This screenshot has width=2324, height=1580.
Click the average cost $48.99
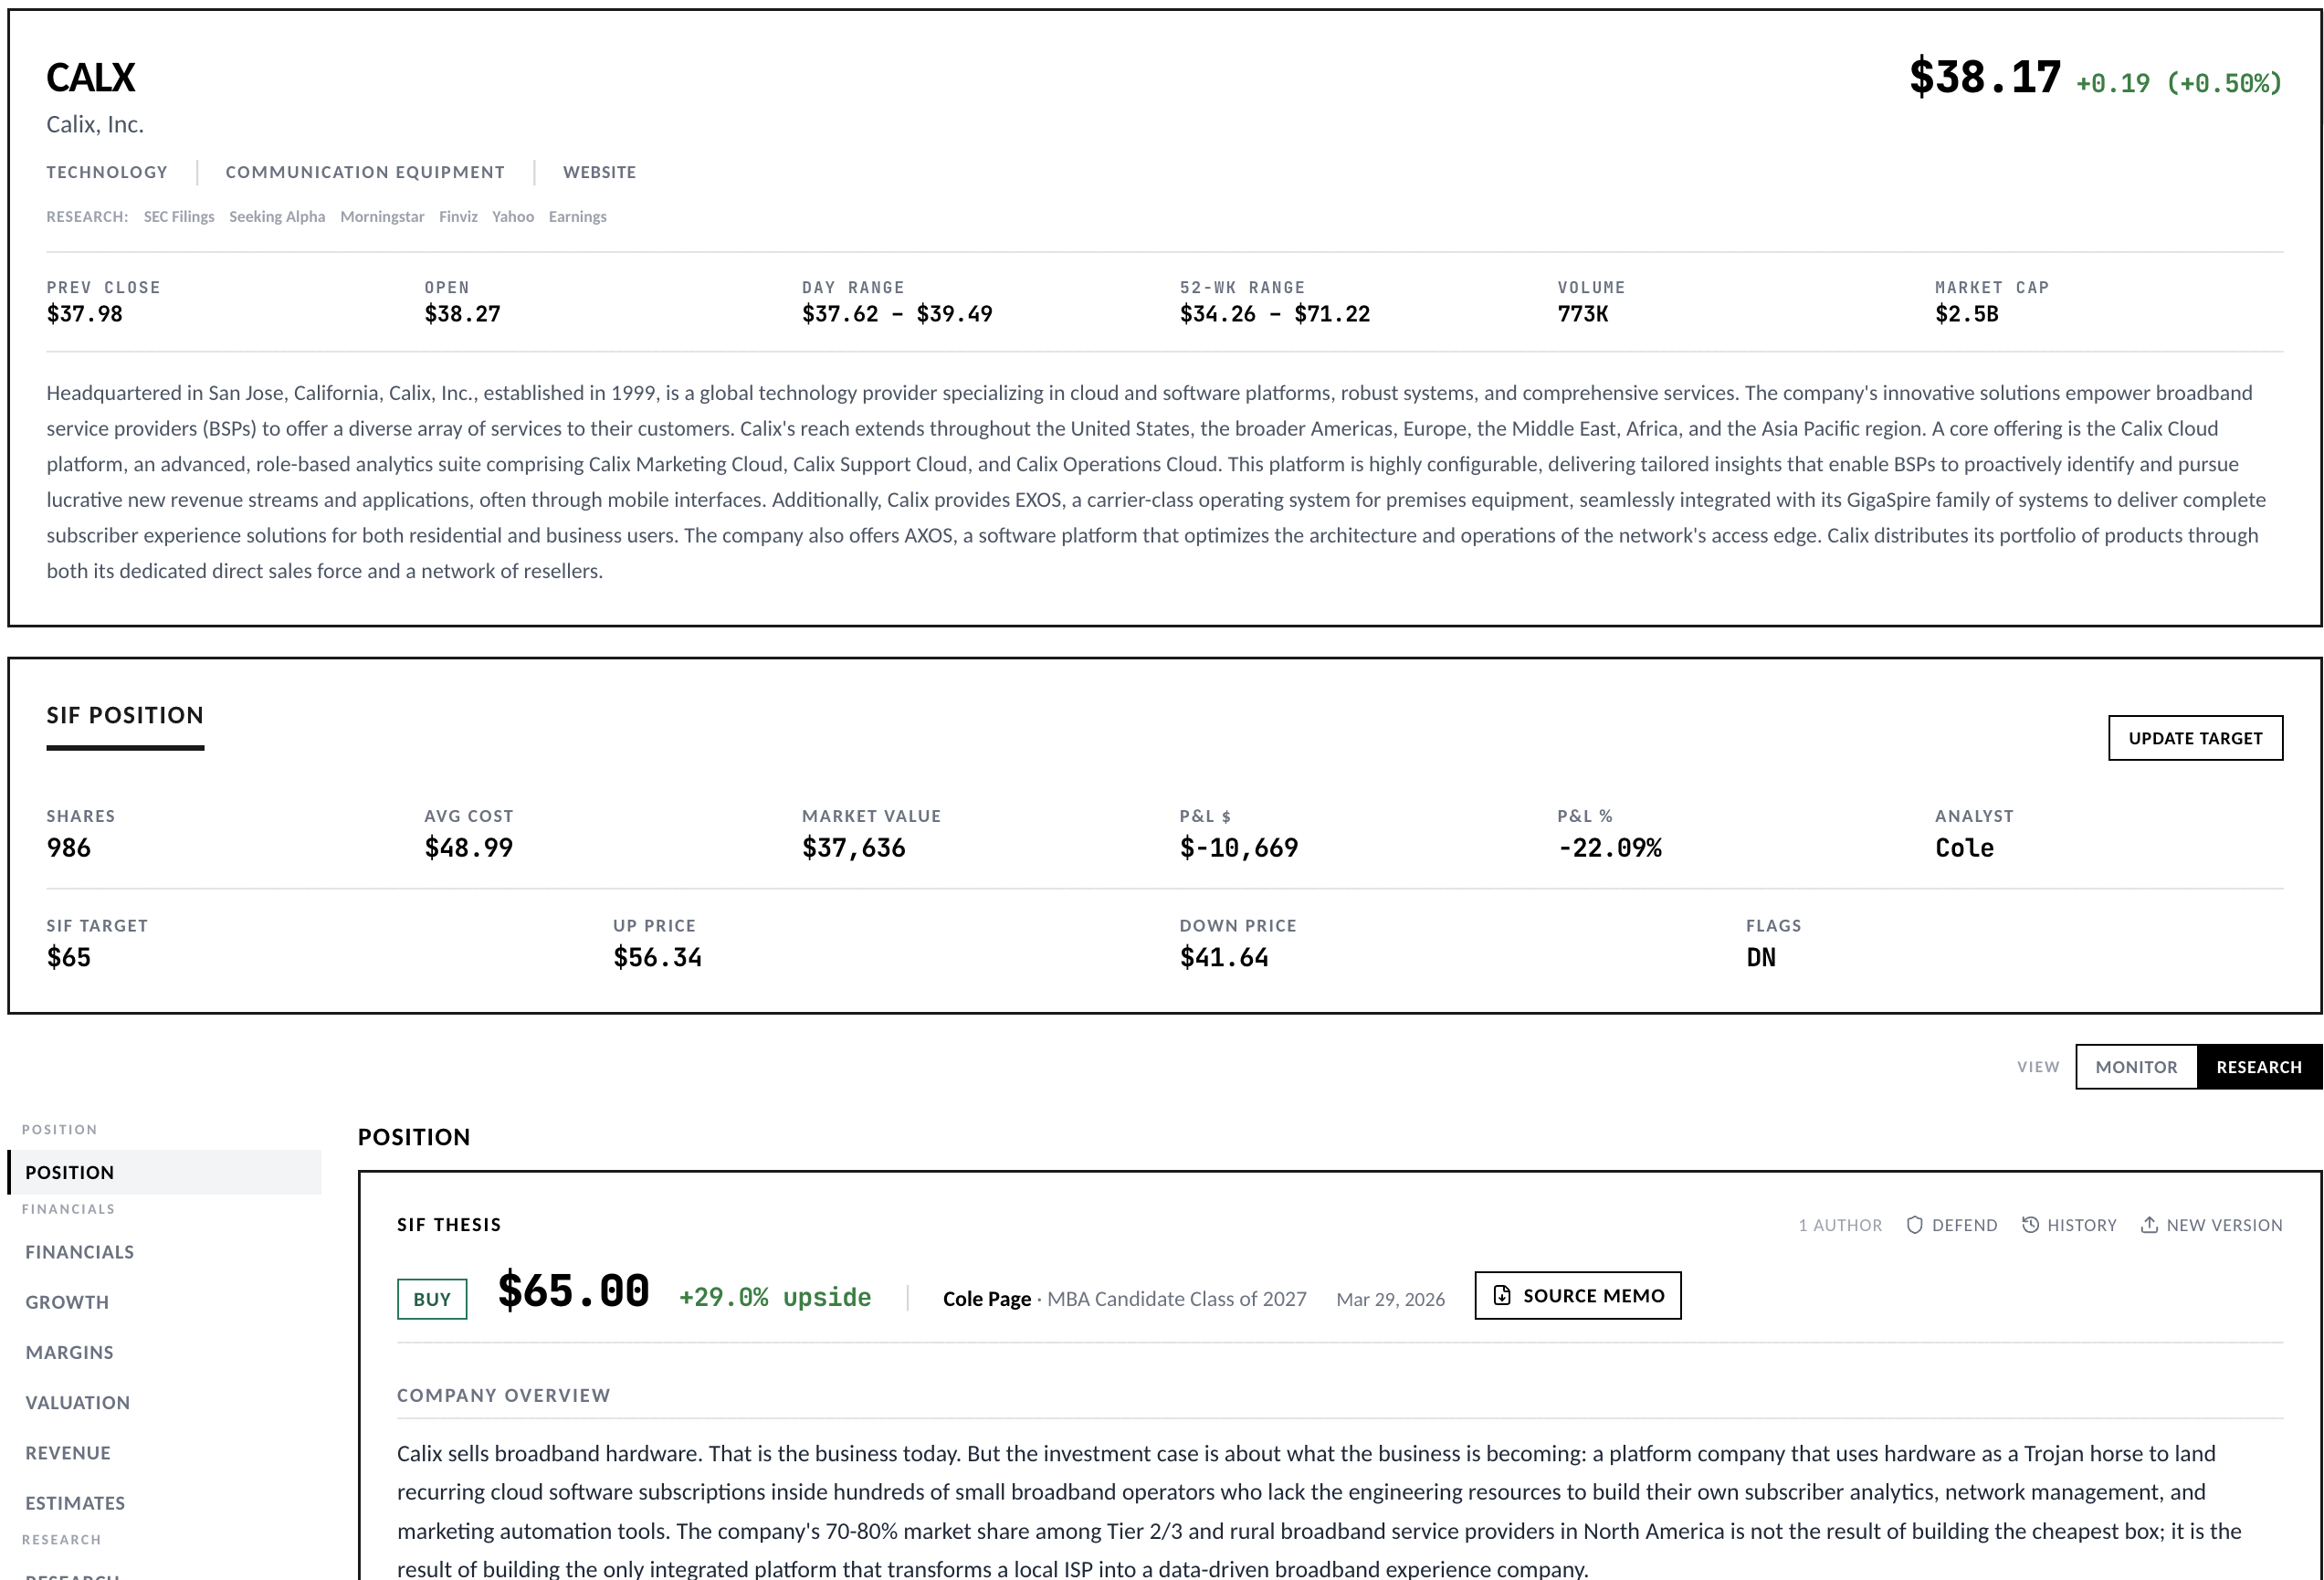point(469,848)
